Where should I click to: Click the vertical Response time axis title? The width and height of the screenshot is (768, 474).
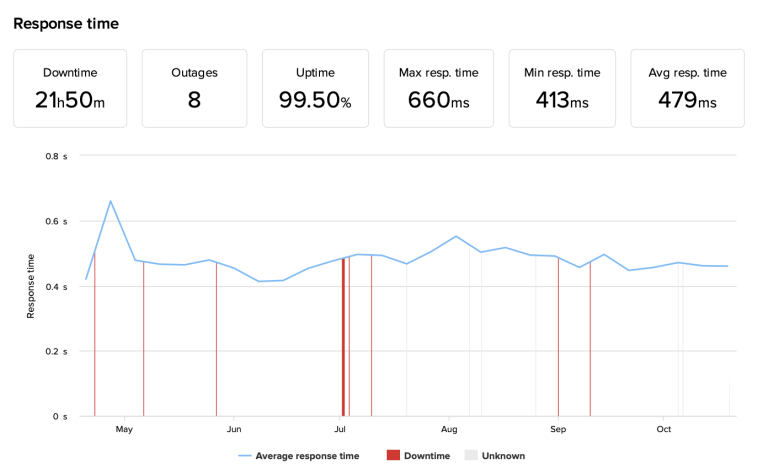[x=30, y=286]
